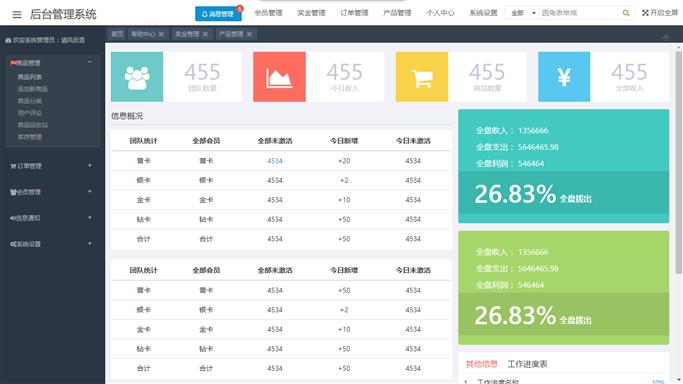Switch to the 工作进度表 tab

[527, 364]
